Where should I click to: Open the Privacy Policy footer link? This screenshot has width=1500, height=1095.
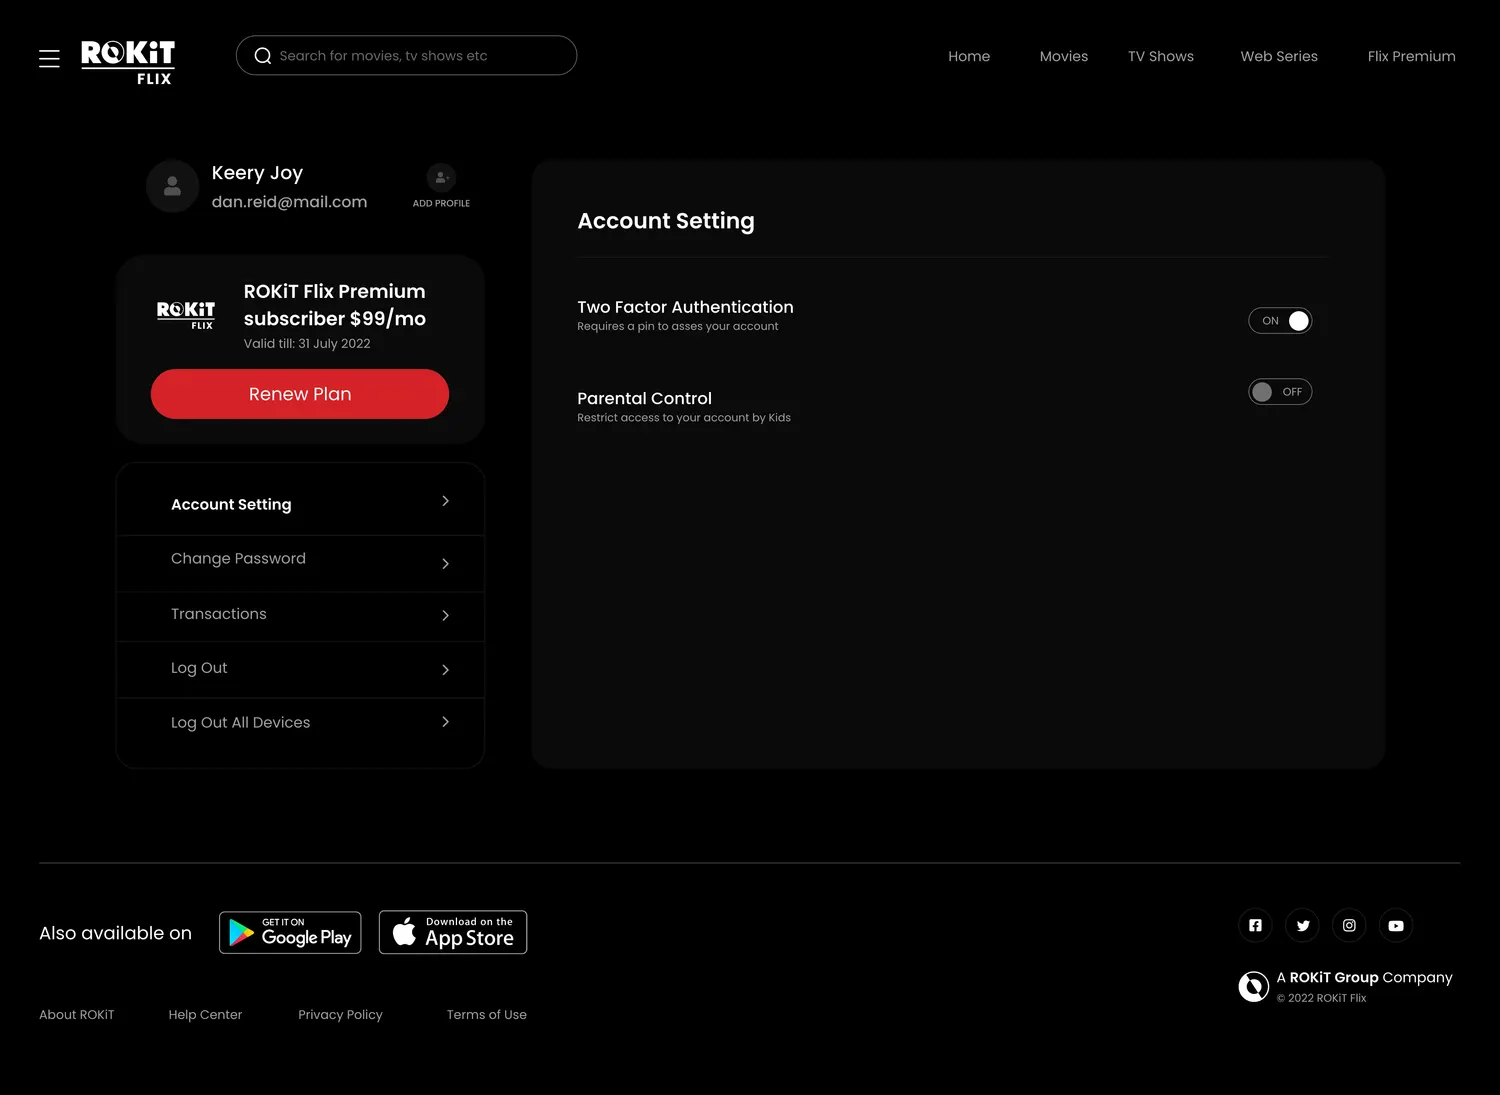pos(340,1015)
